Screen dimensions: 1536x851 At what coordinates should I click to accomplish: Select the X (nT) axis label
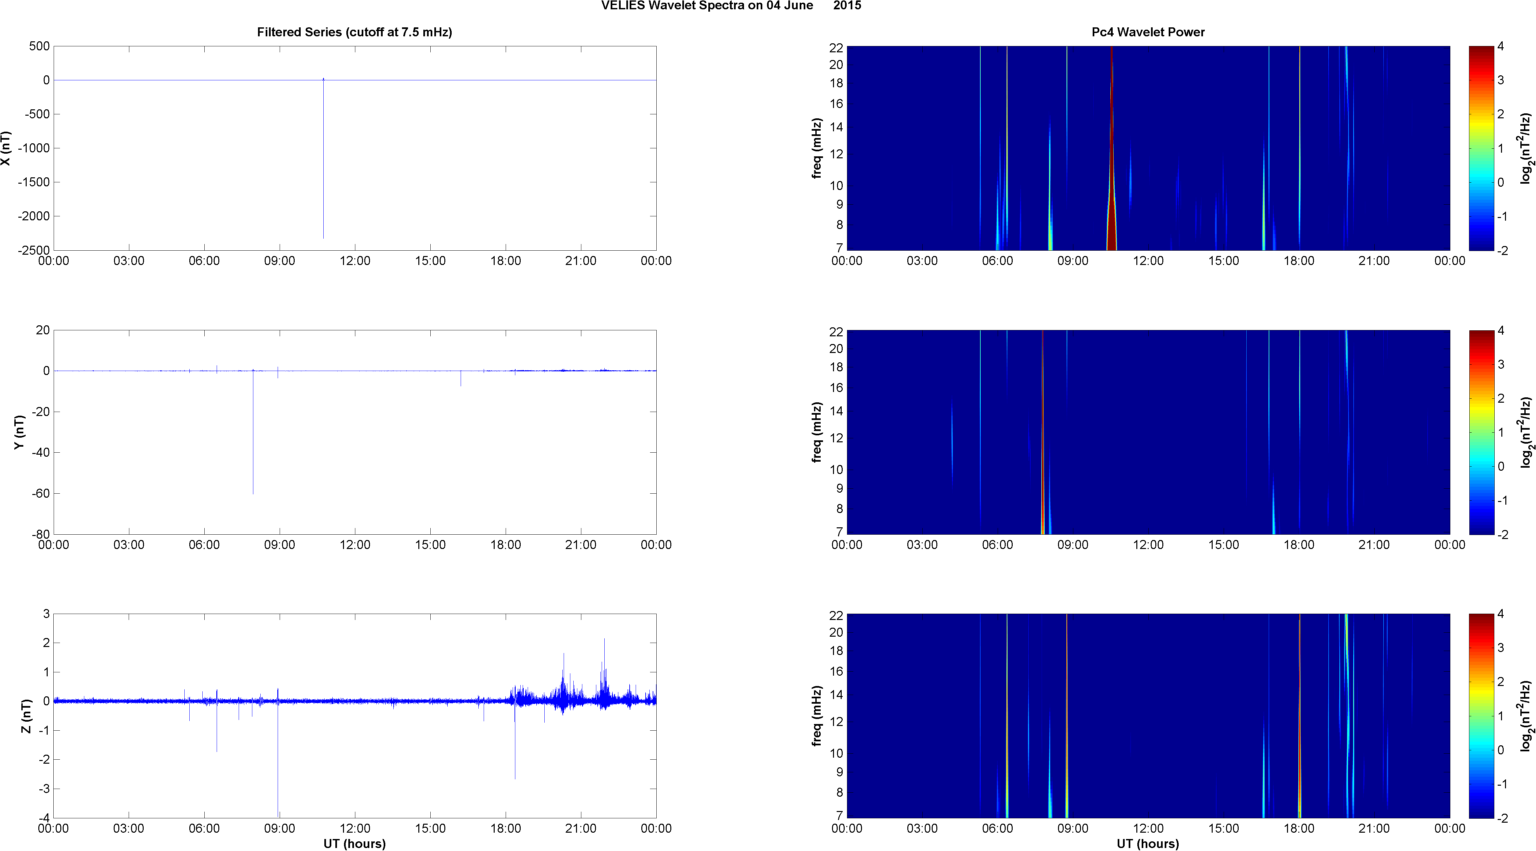[x=7, y=148]
